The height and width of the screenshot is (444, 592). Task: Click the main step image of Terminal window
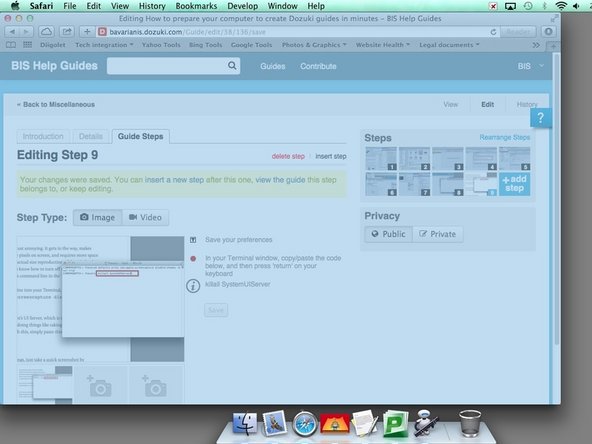(100, 299)
